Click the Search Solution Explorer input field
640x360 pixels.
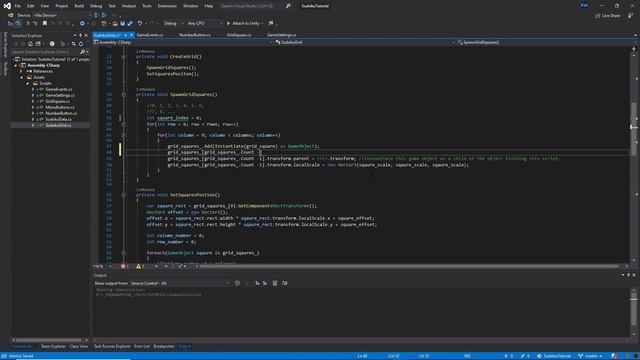tap(45, 52)
